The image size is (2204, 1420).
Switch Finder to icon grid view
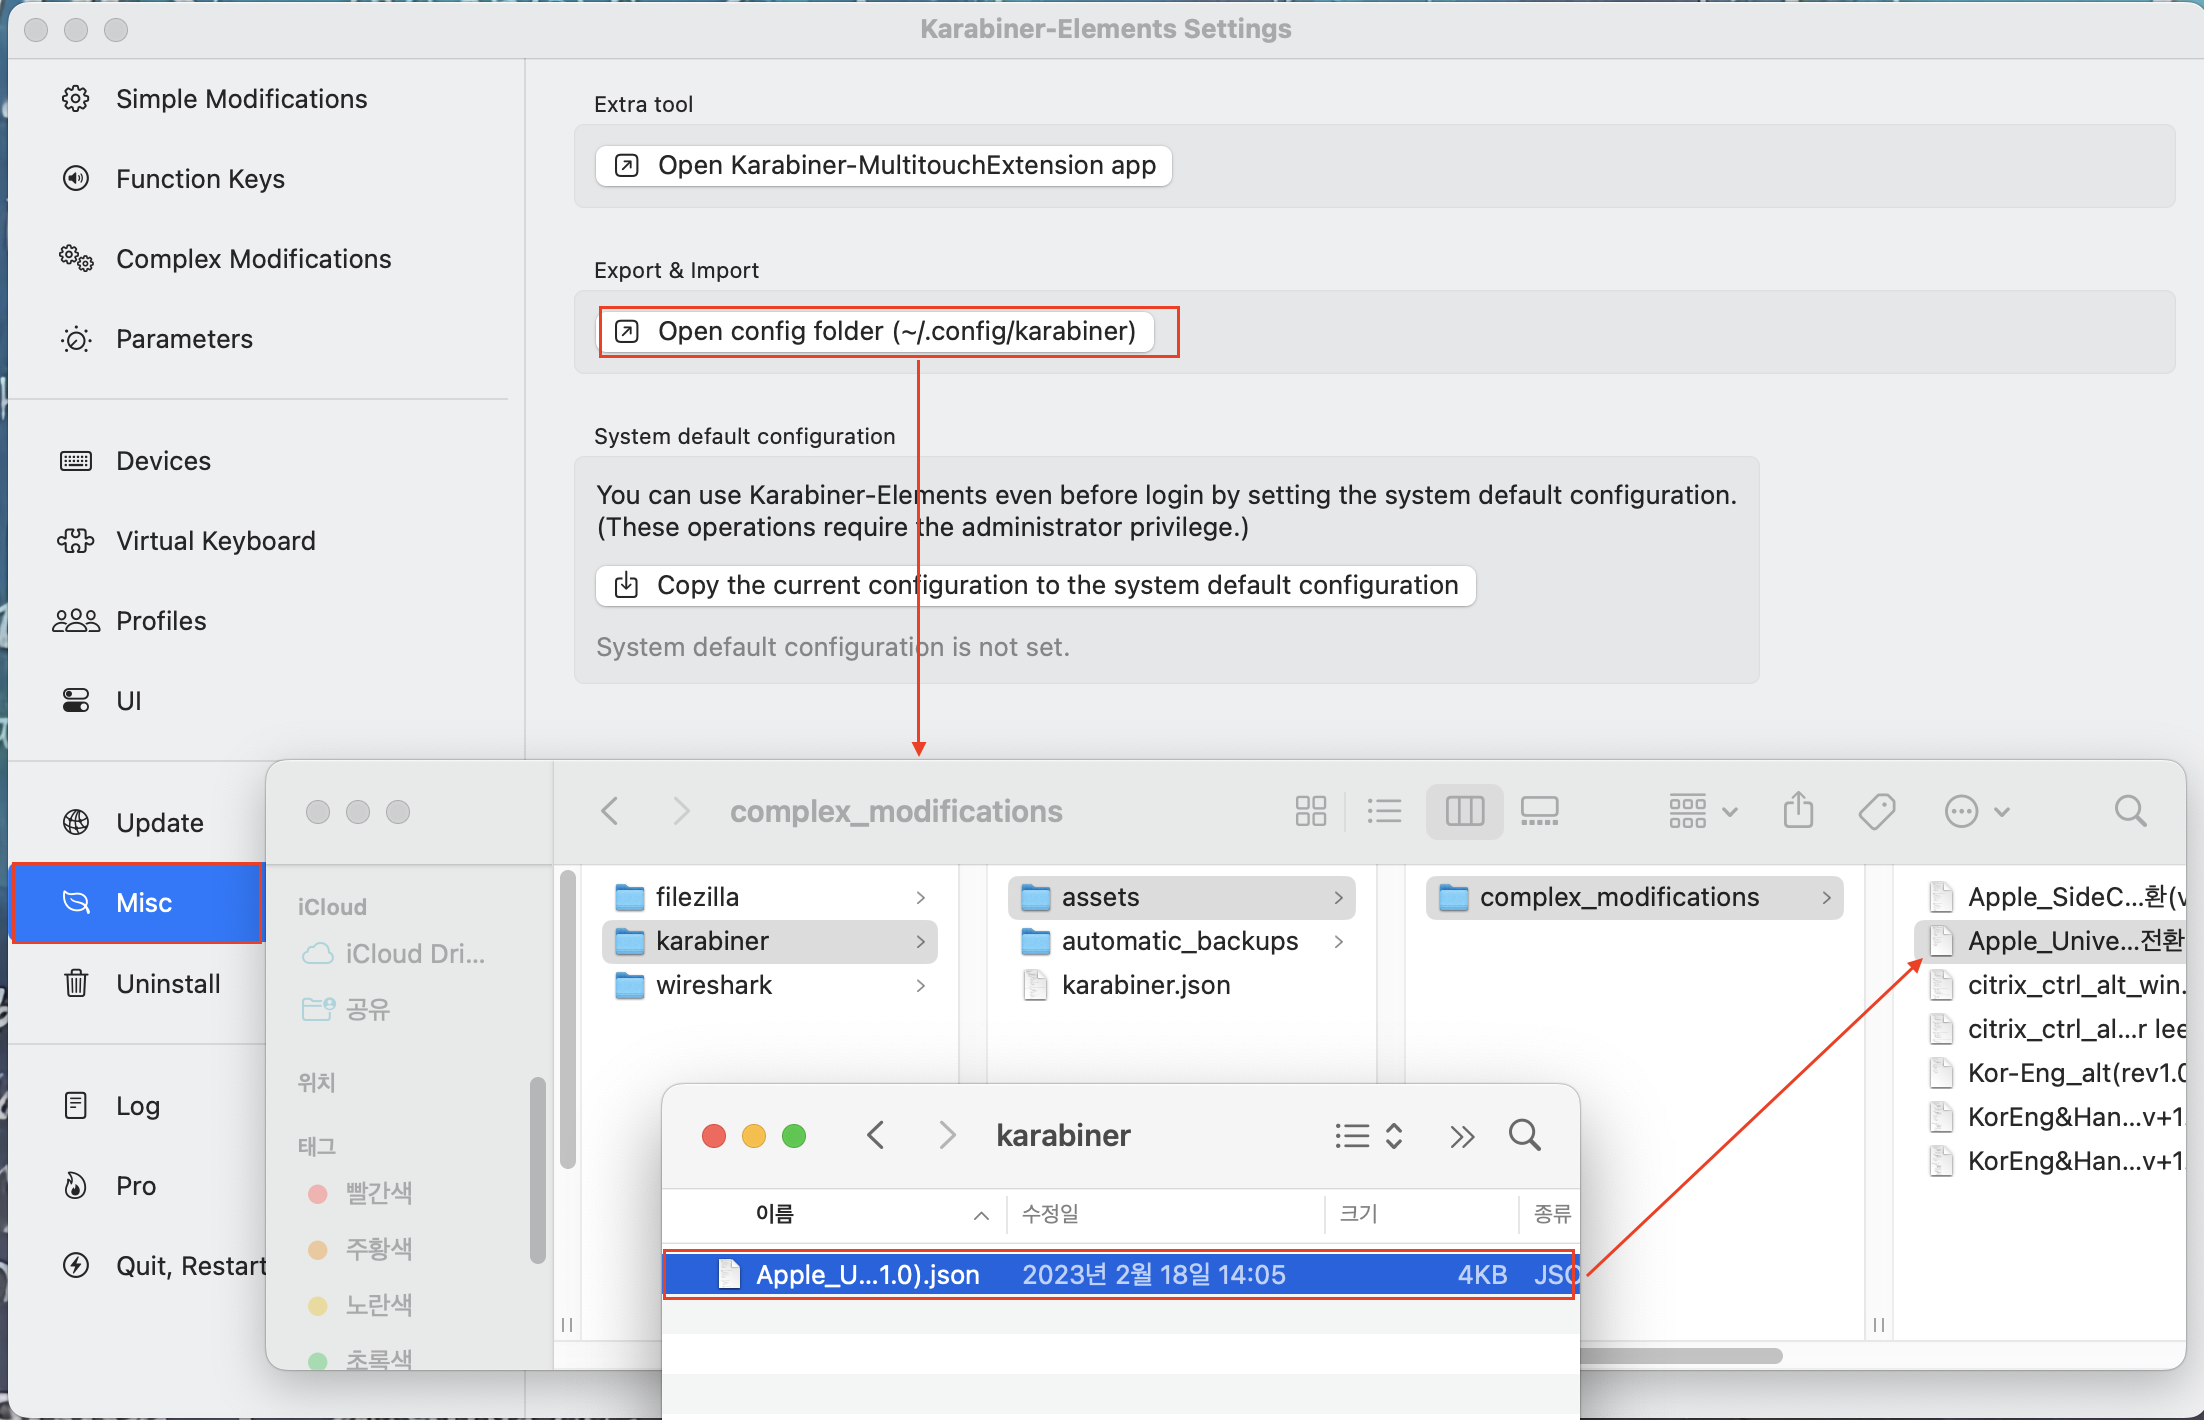point(1311,811)
